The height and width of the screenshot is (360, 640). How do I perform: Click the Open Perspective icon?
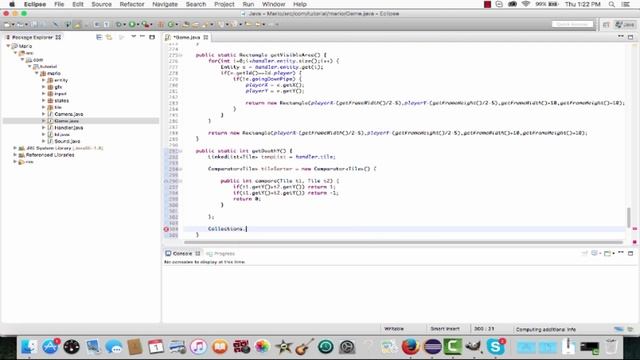(606, 24)
